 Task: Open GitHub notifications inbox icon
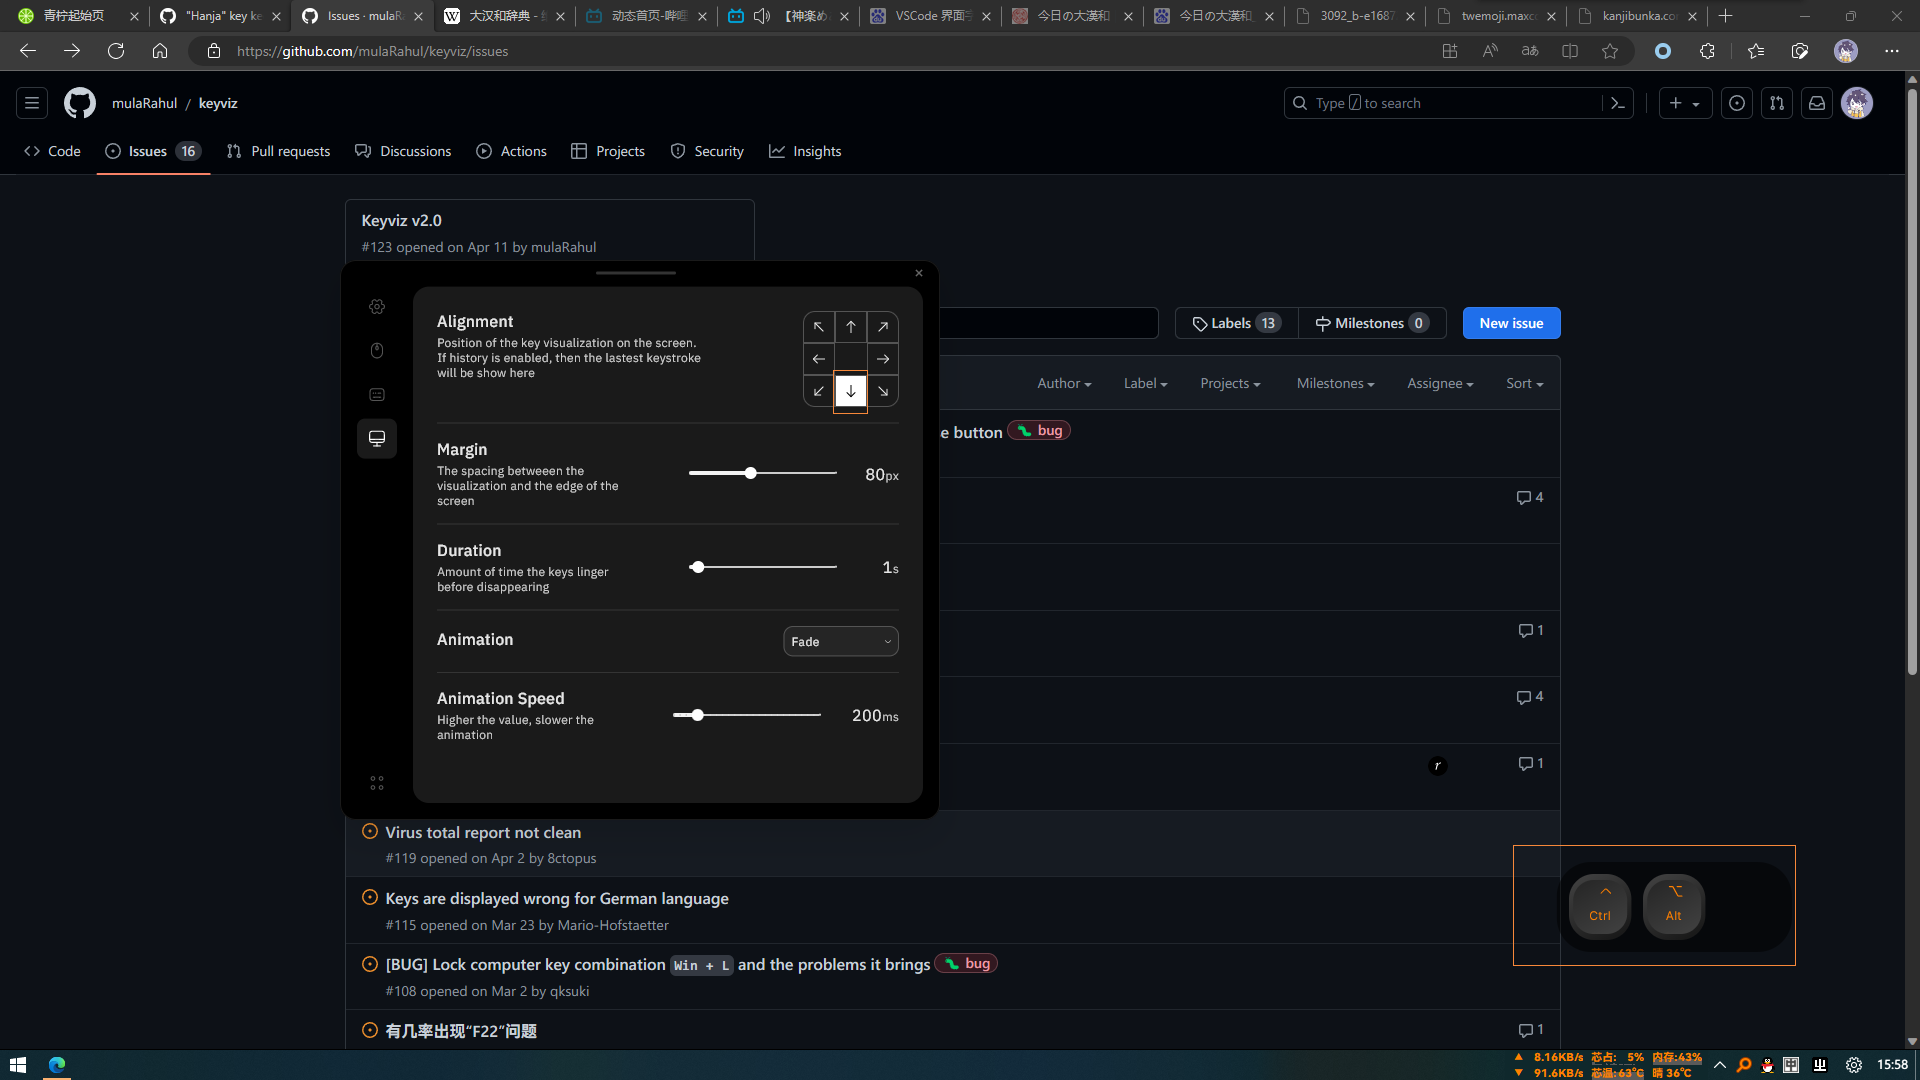click(1817, 102)
